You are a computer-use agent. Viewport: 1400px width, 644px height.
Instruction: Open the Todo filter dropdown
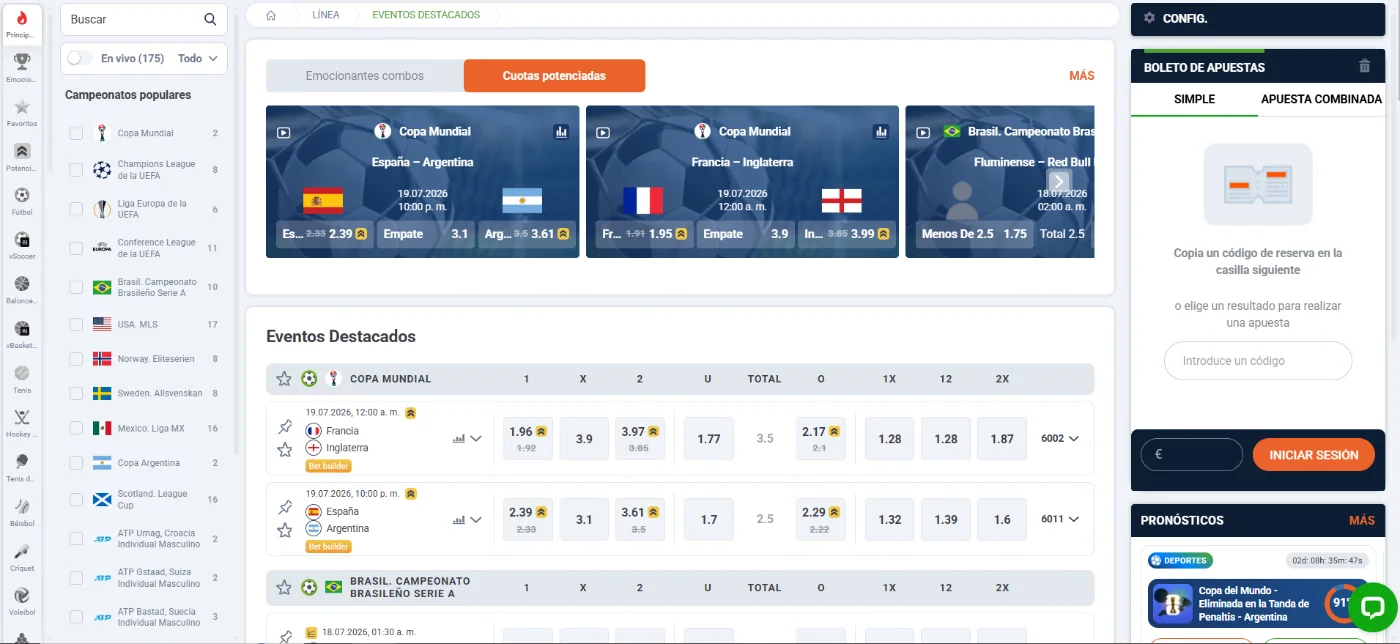[198, 58]
